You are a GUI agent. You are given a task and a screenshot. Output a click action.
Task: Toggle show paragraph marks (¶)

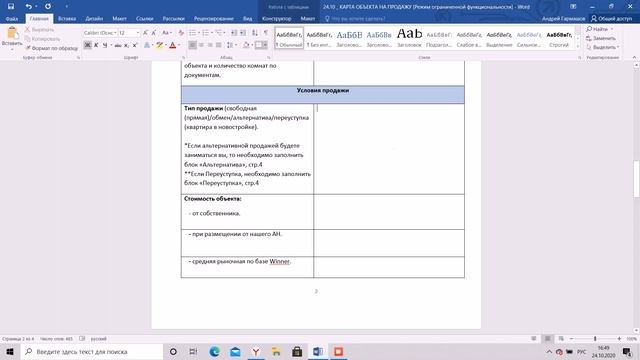266,33
